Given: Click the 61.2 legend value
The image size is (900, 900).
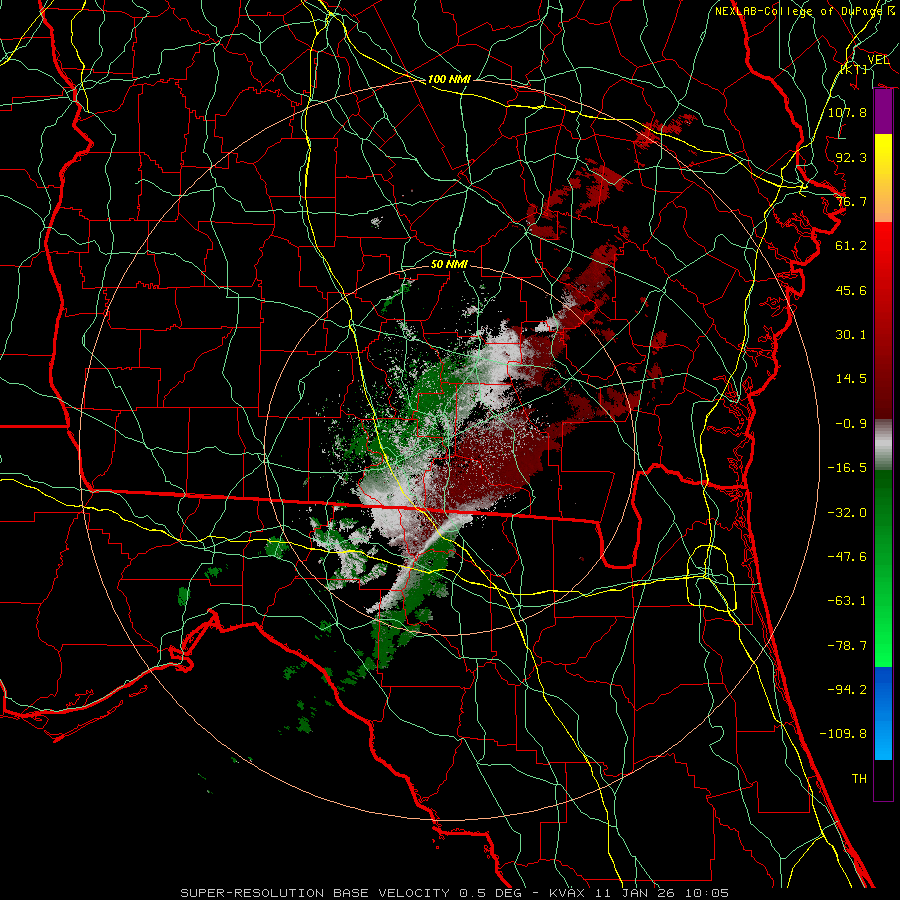Looking at the screenshot, I should click(x=851, y=245).
